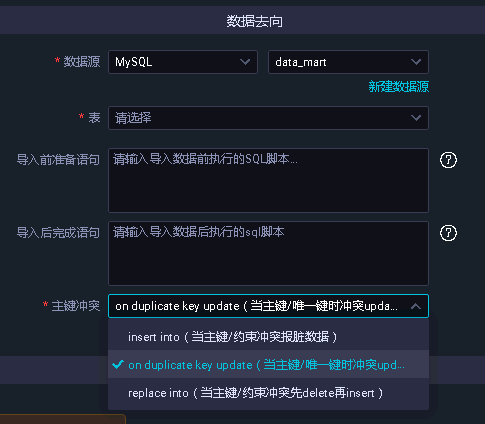Open help for 导入前准备语句 field

[448, 160]
